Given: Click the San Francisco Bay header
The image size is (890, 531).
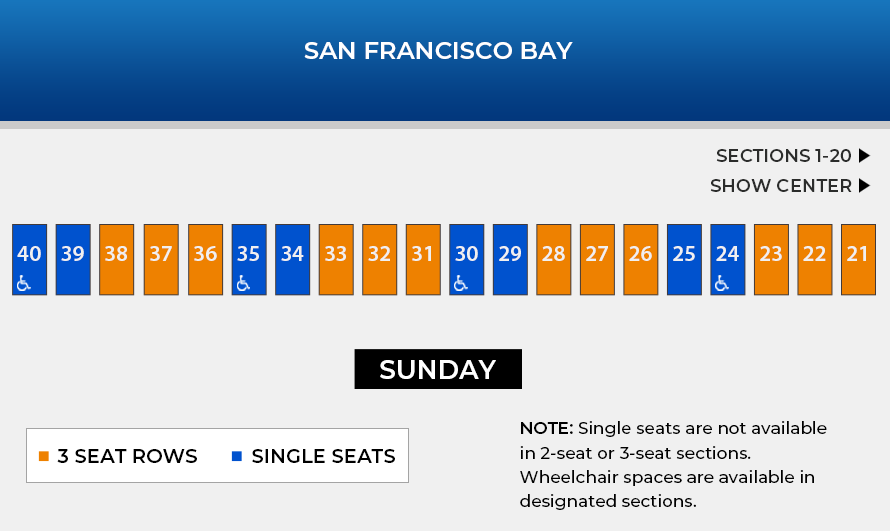Looking at the screenshot, I should [x=438, y=51].
